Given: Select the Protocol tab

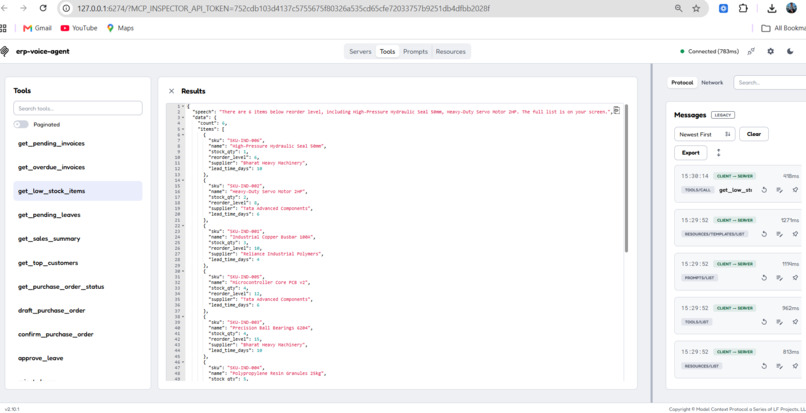Looking at the screenshot, I should click(682, 82).
